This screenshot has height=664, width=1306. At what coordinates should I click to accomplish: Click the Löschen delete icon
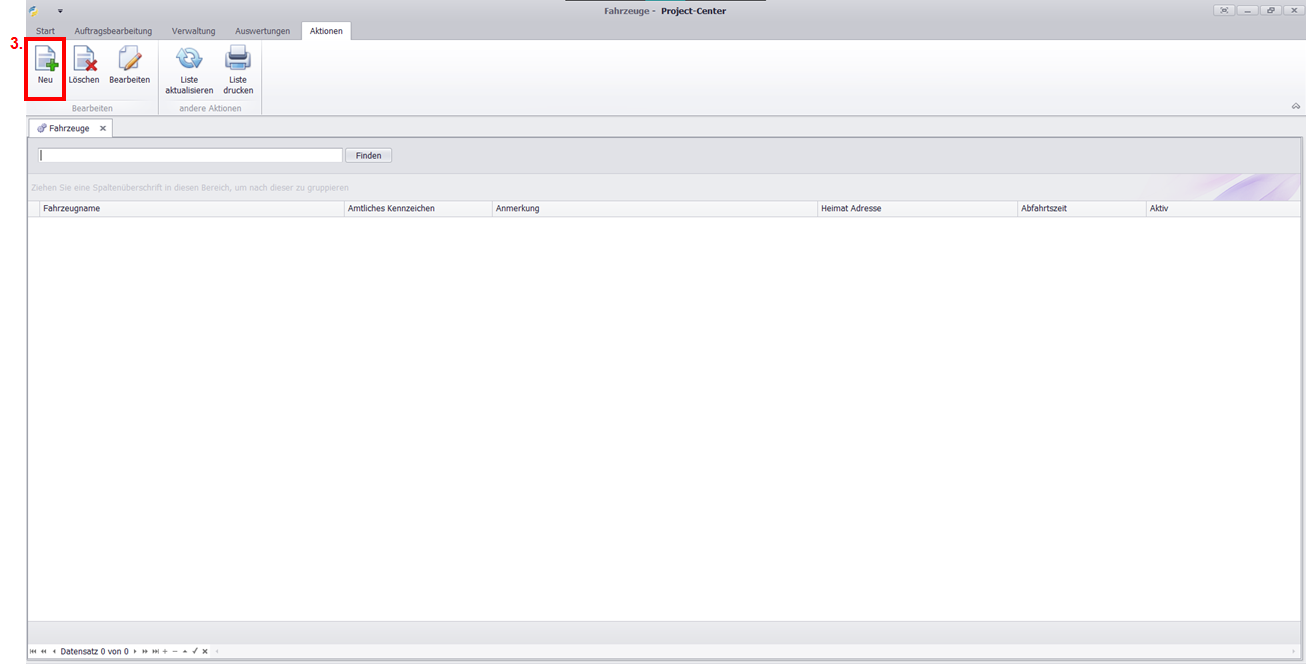tap(84, 66)
